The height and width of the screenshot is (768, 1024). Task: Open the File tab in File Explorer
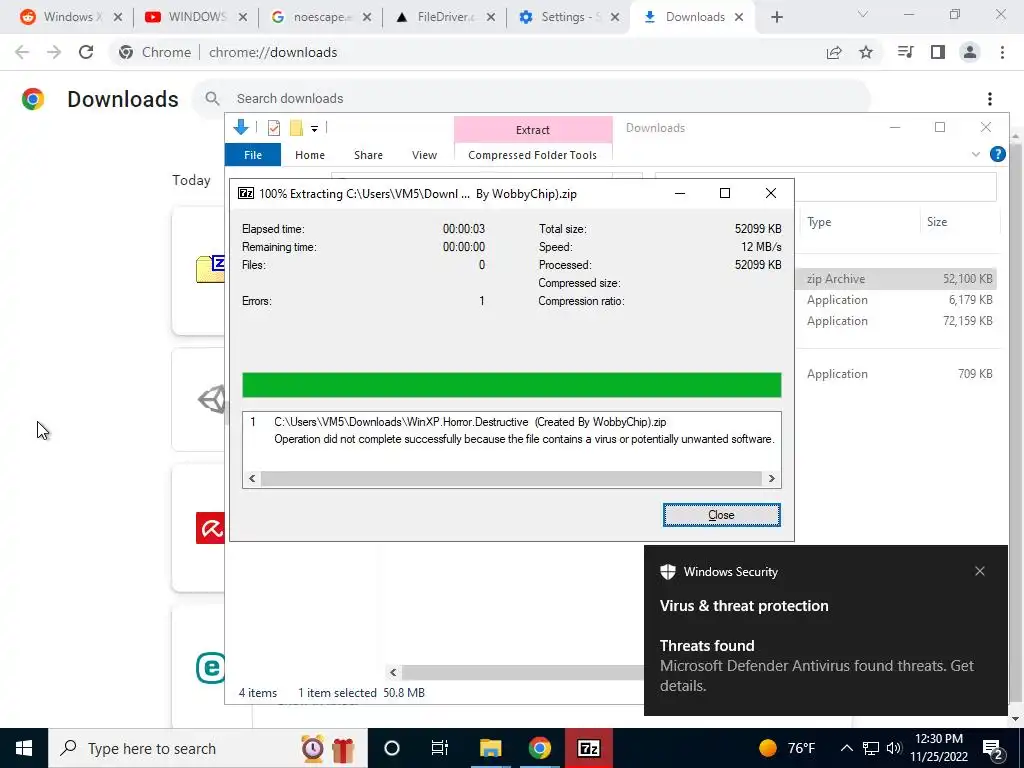[253, 155]
